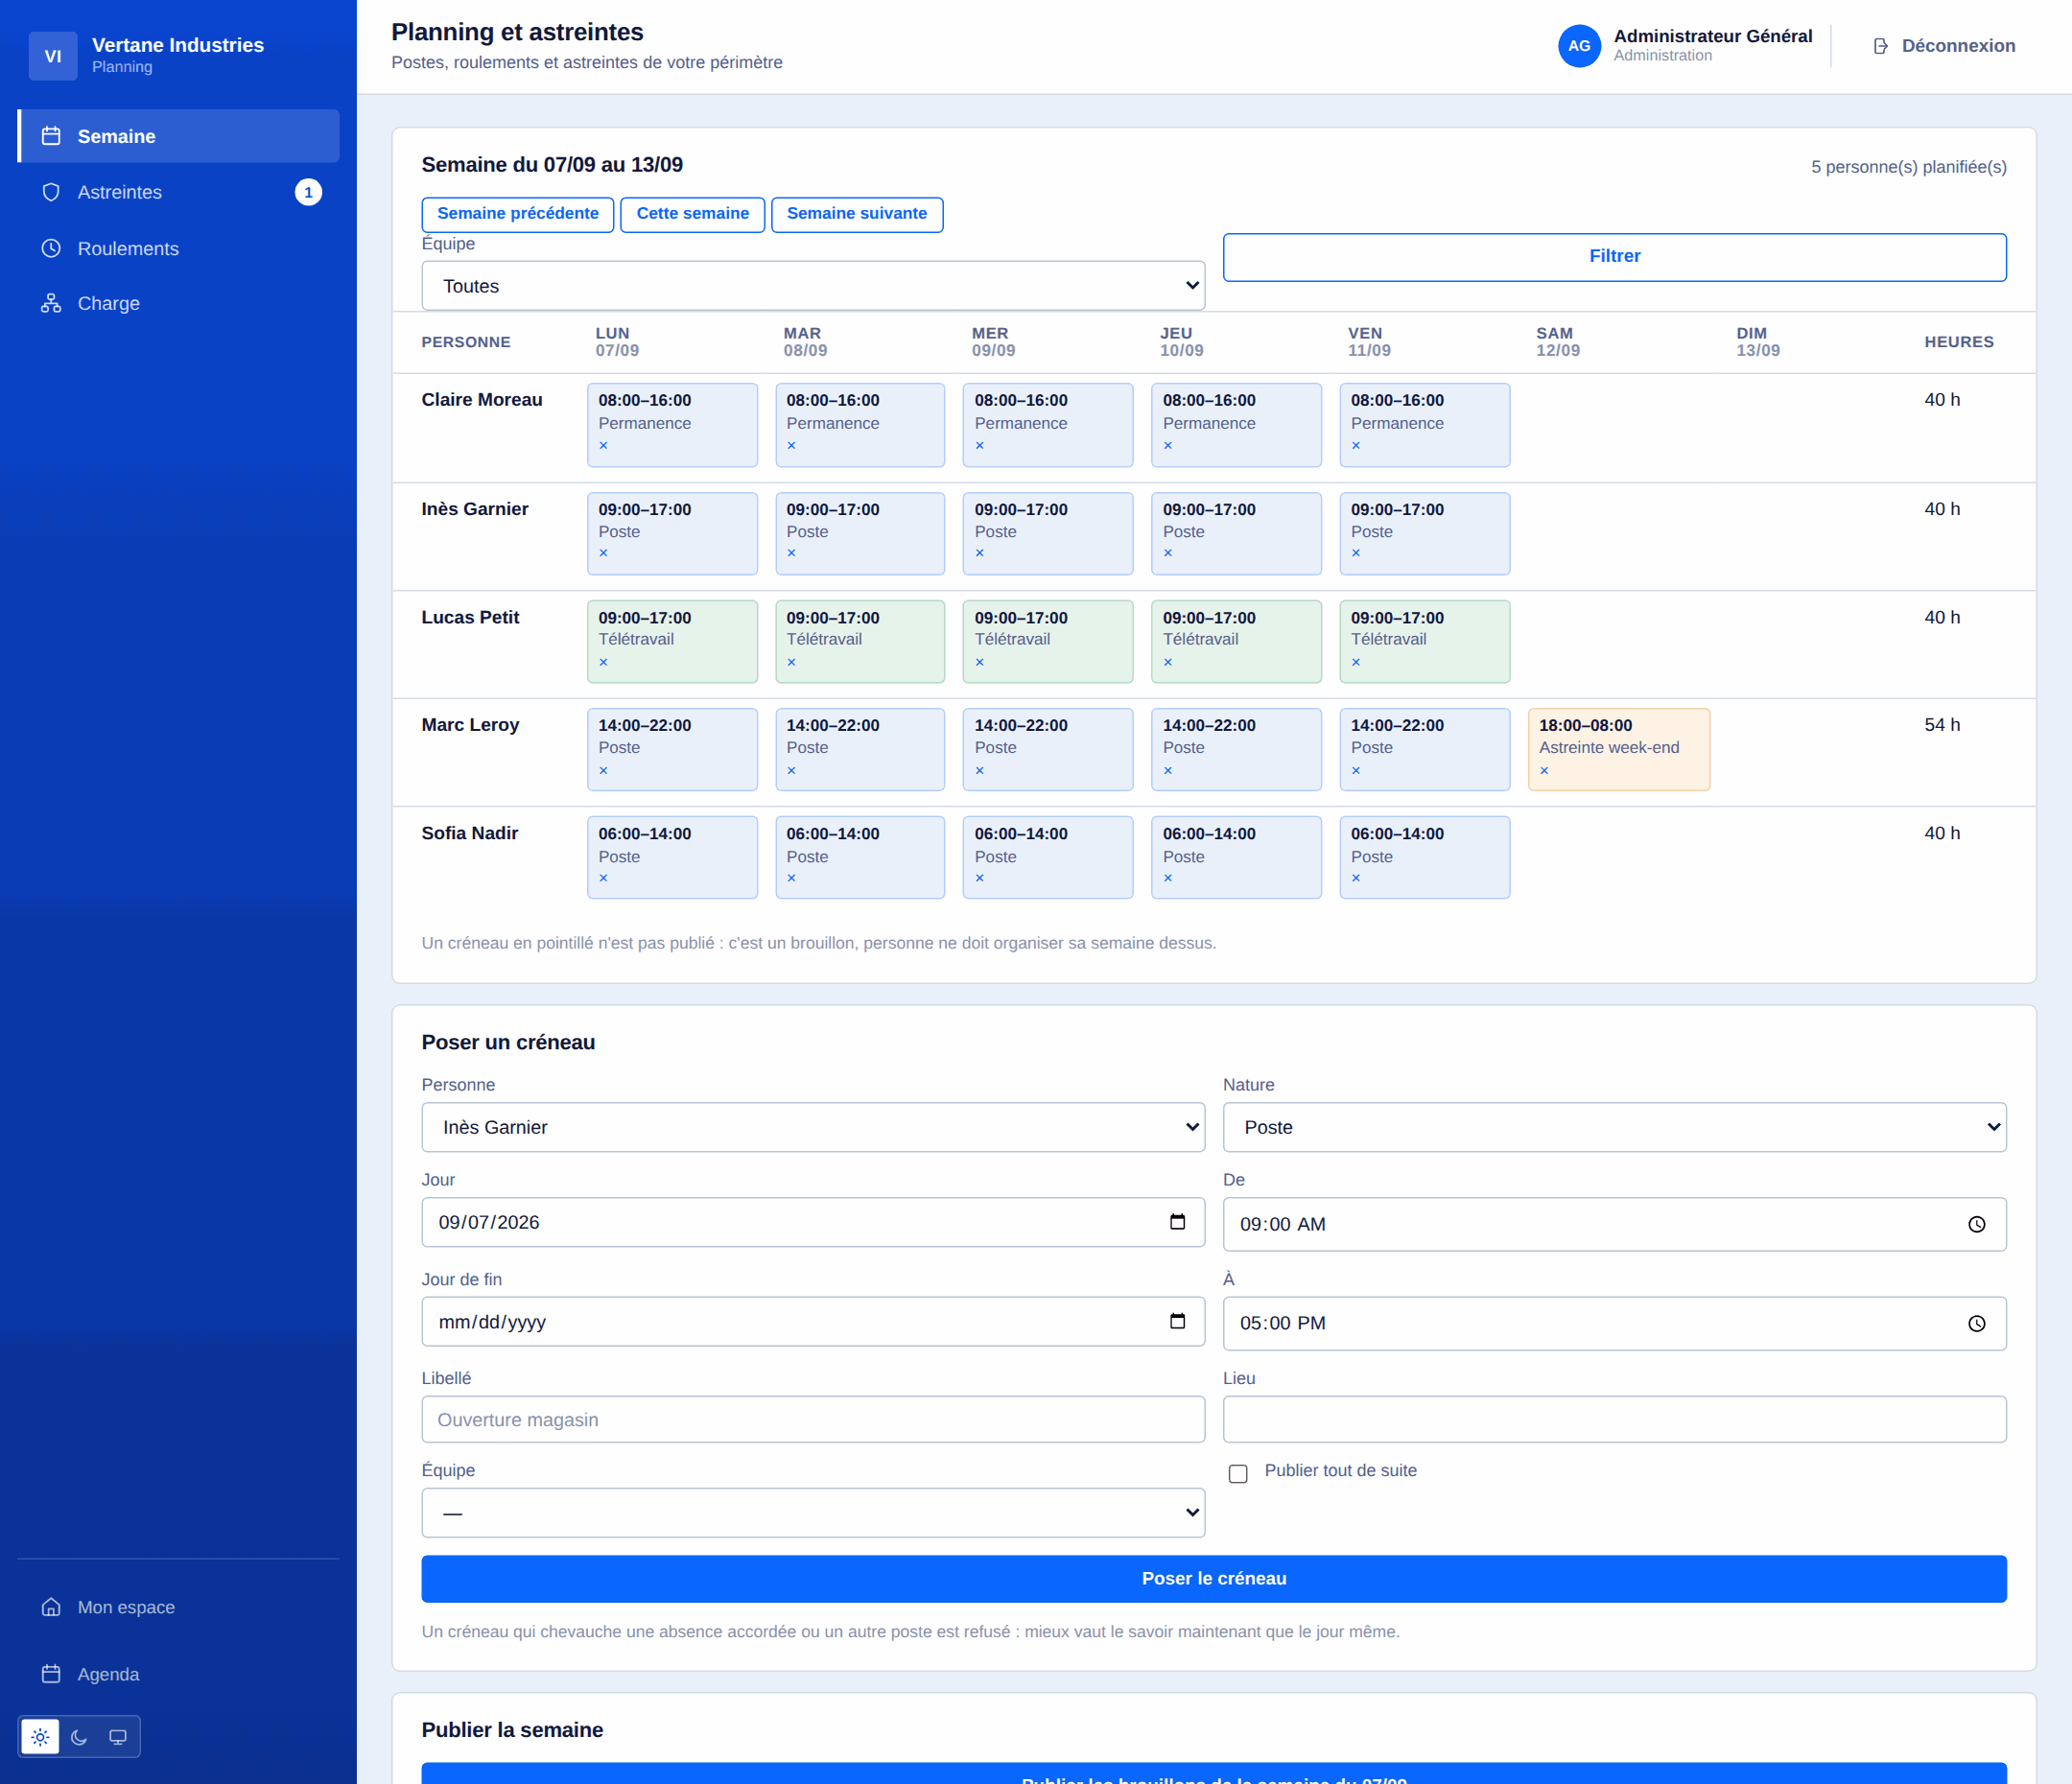The height and width of the screenshot is (1784, 2072).
Task: Select Marc Leroy's Saturday 18:00–08:00 card
Action: coord(1618,749)
